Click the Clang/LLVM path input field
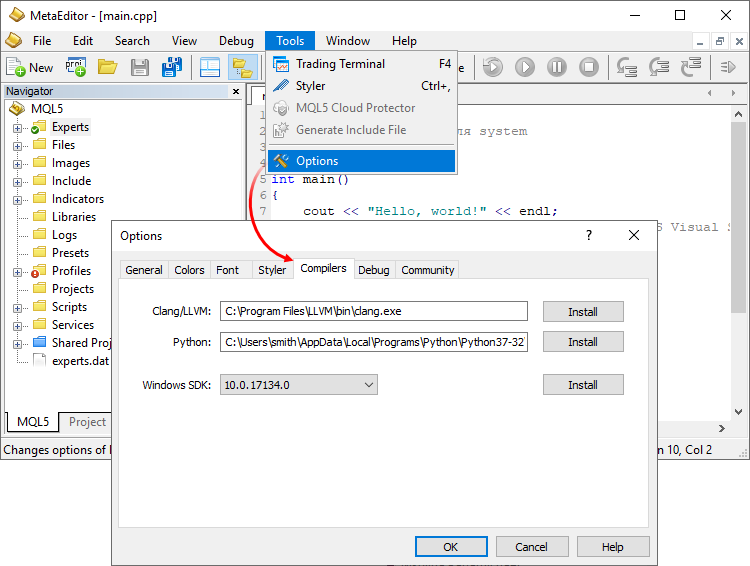This screenshot has height=566, width=750. tap(373, 312)
